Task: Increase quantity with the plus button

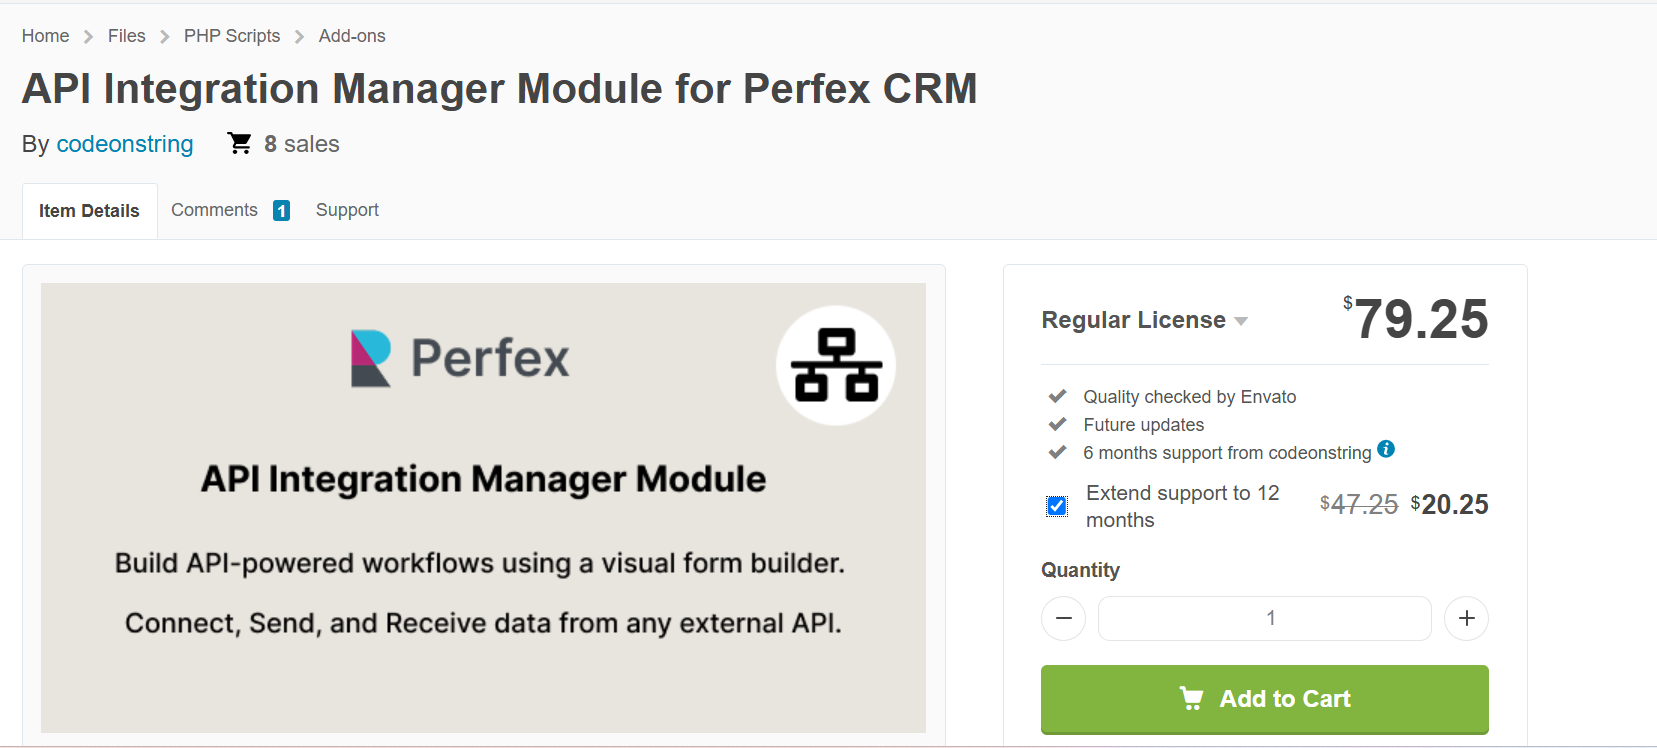Action: 1466,618
